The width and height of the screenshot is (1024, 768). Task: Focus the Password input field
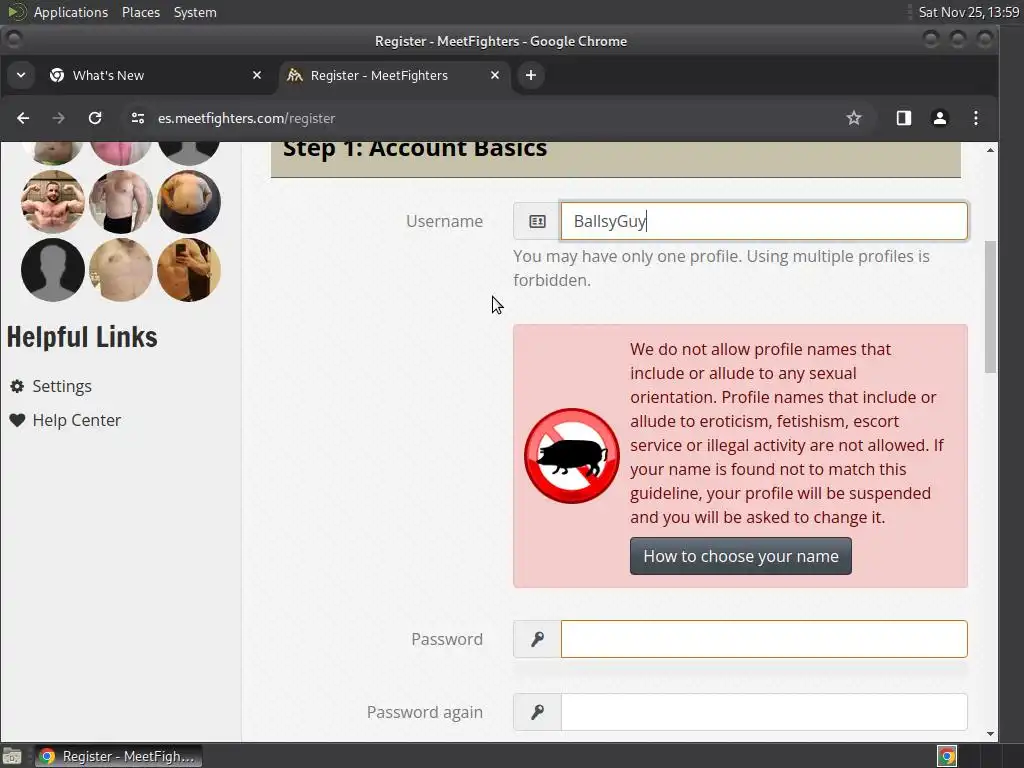pos(763,639)
